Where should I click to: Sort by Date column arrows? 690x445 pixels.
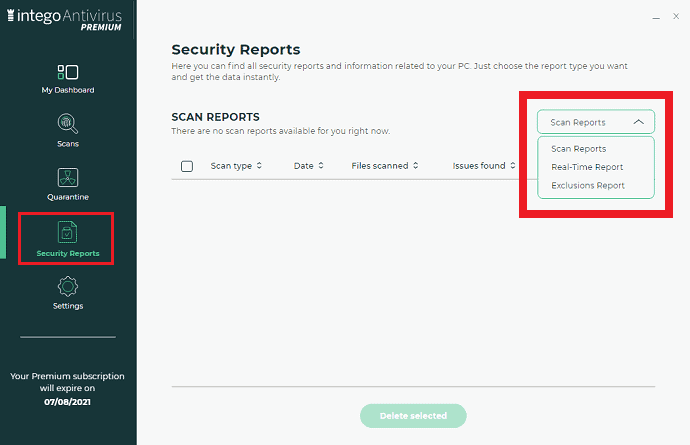tap(321, 165)
